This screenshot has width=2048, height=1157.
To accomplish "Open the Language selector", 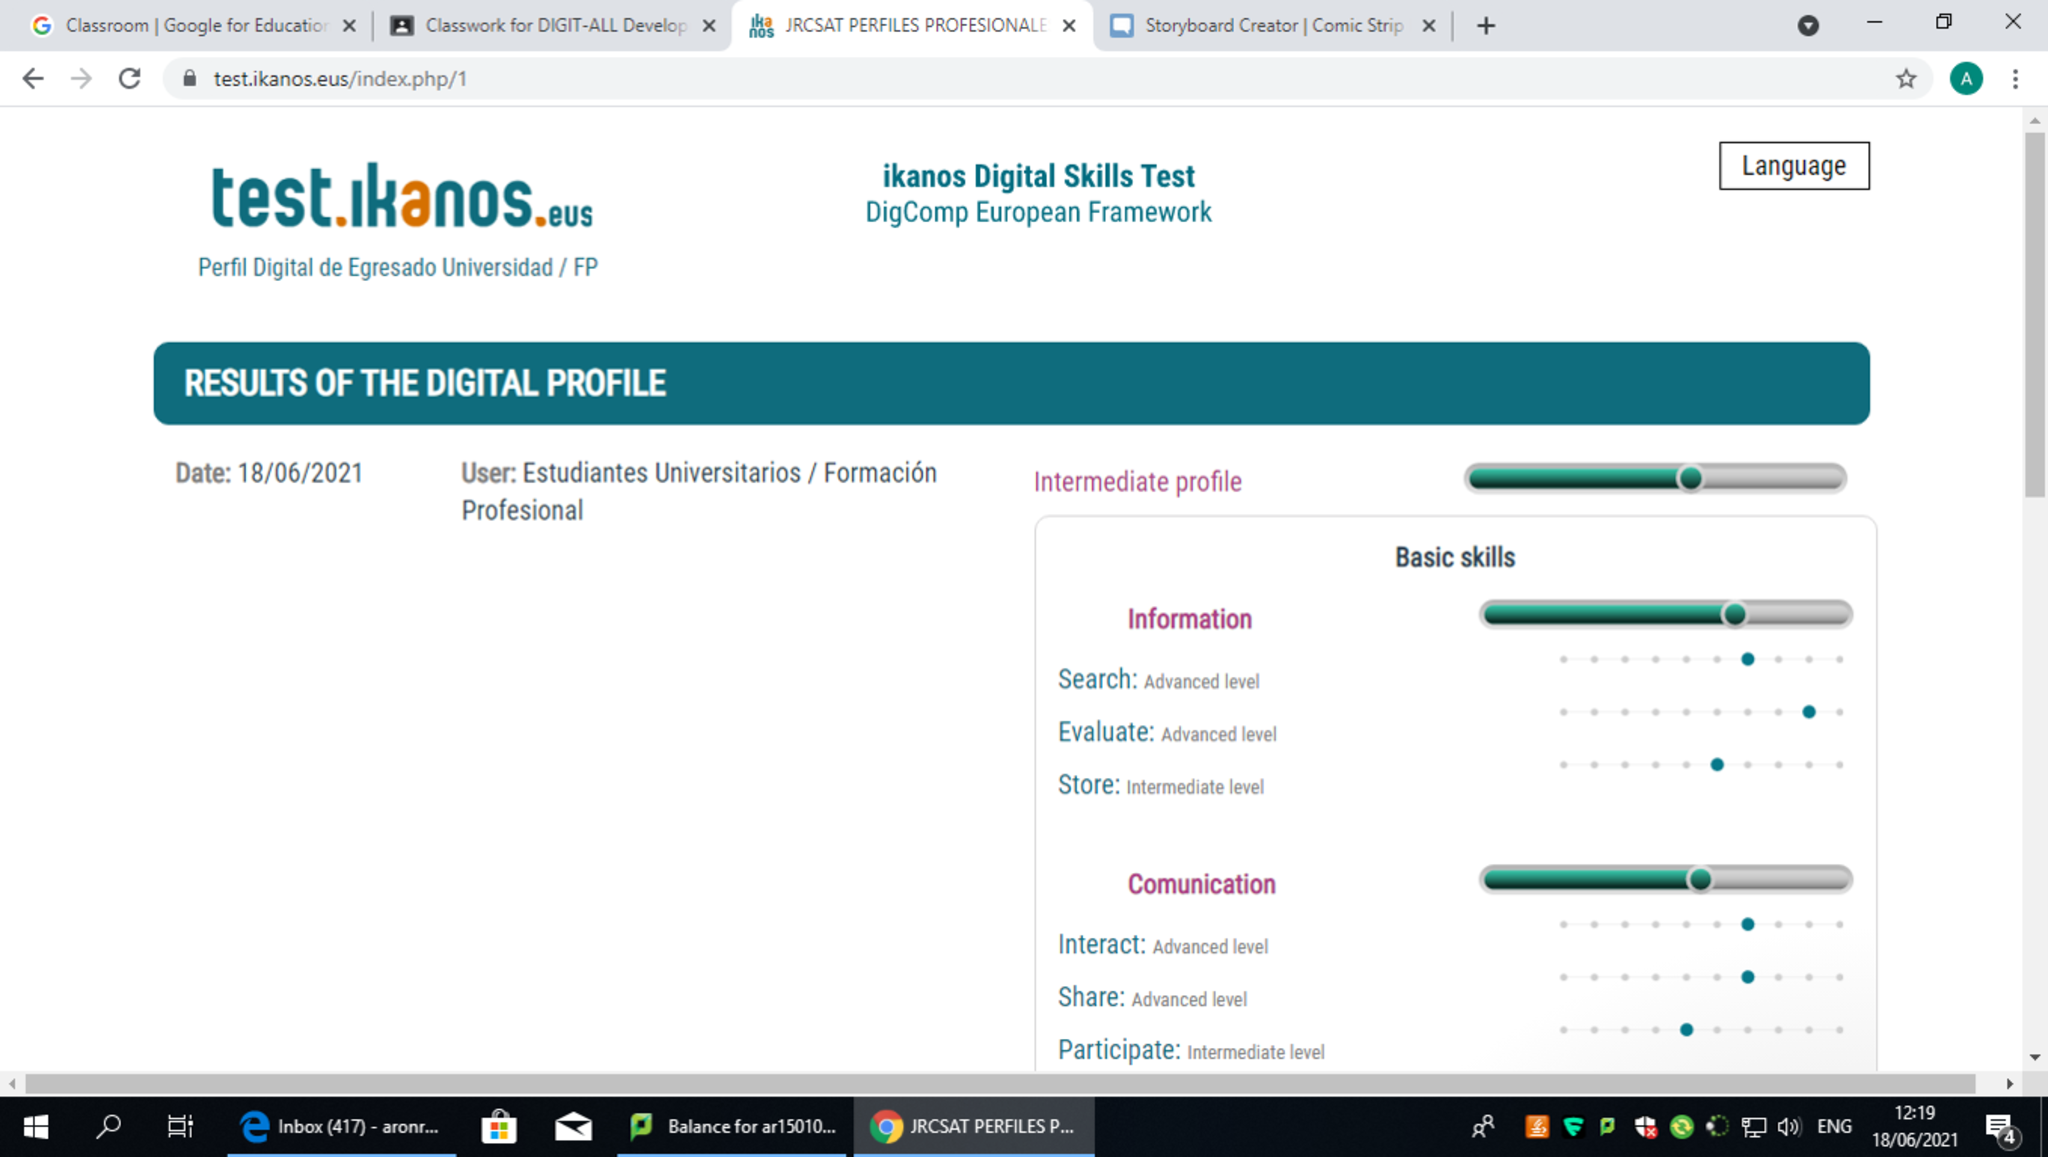I will point(1793,166).
